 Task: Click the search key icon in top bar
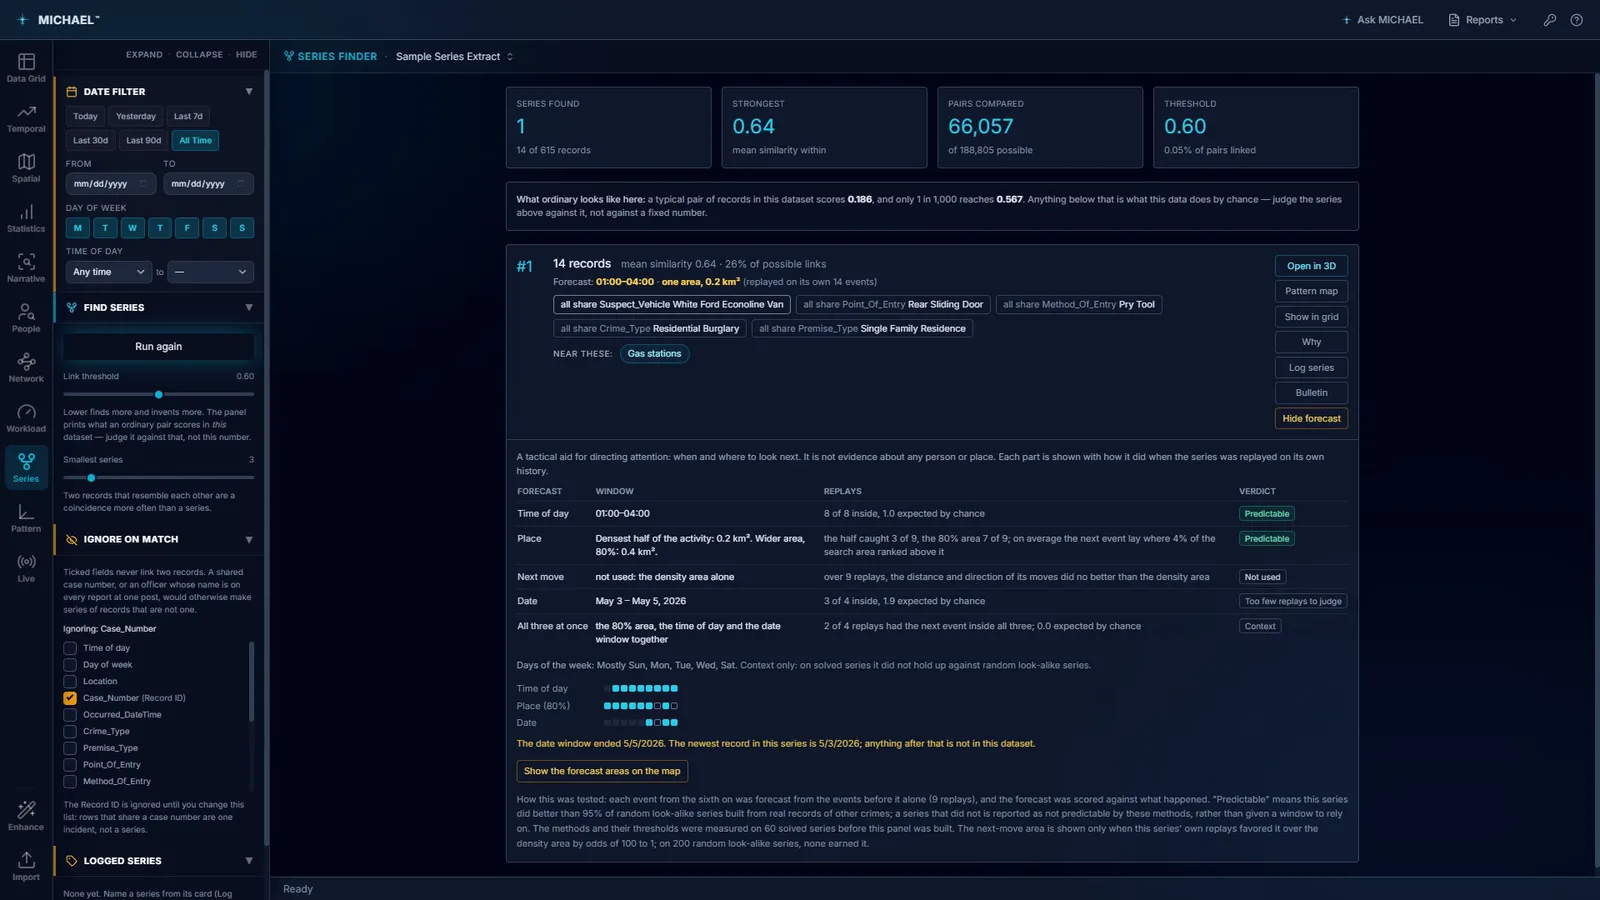pyautogui.click(x=1550, y=20)
